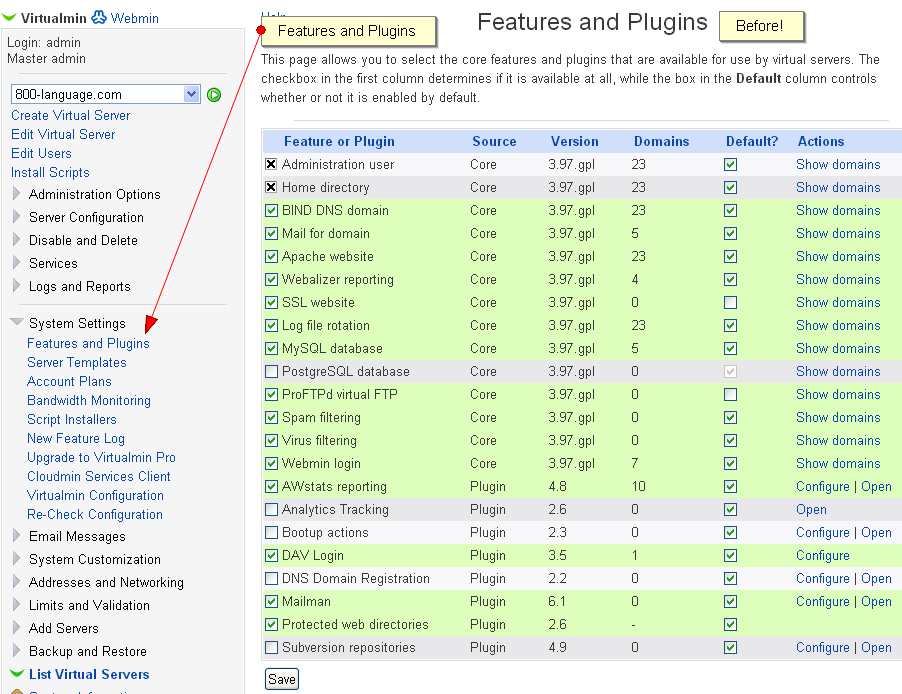The height and width of the screenshot is (694, 902).
Task: Click Upgrade to Virtualmin Pro
Action: [101, 457]
